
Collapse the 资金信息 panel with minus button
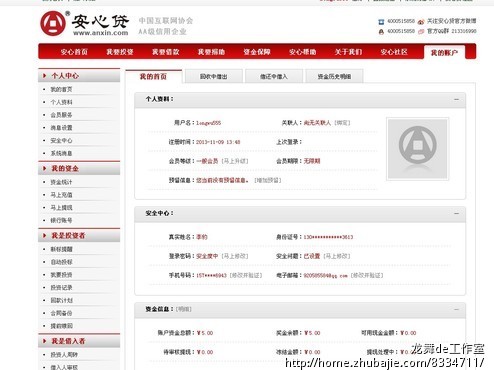(456, 309)
